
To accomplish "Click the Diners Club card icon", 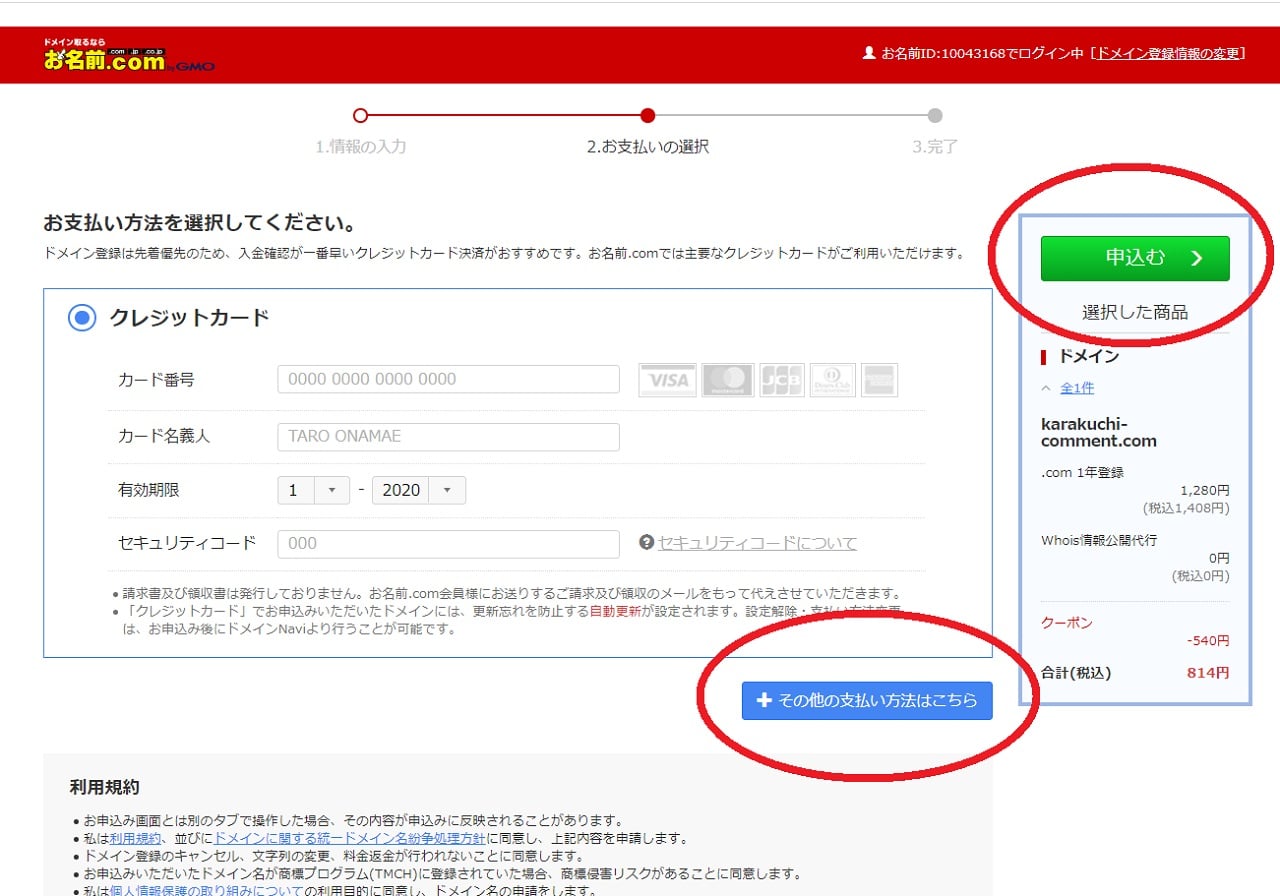I will [x=832, y=380].
